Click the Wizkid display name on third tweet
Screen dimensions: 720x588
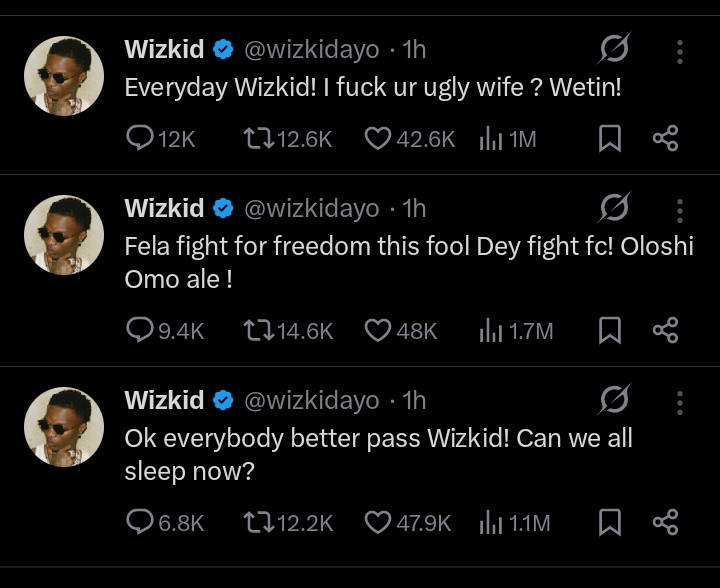coord(164,400)
